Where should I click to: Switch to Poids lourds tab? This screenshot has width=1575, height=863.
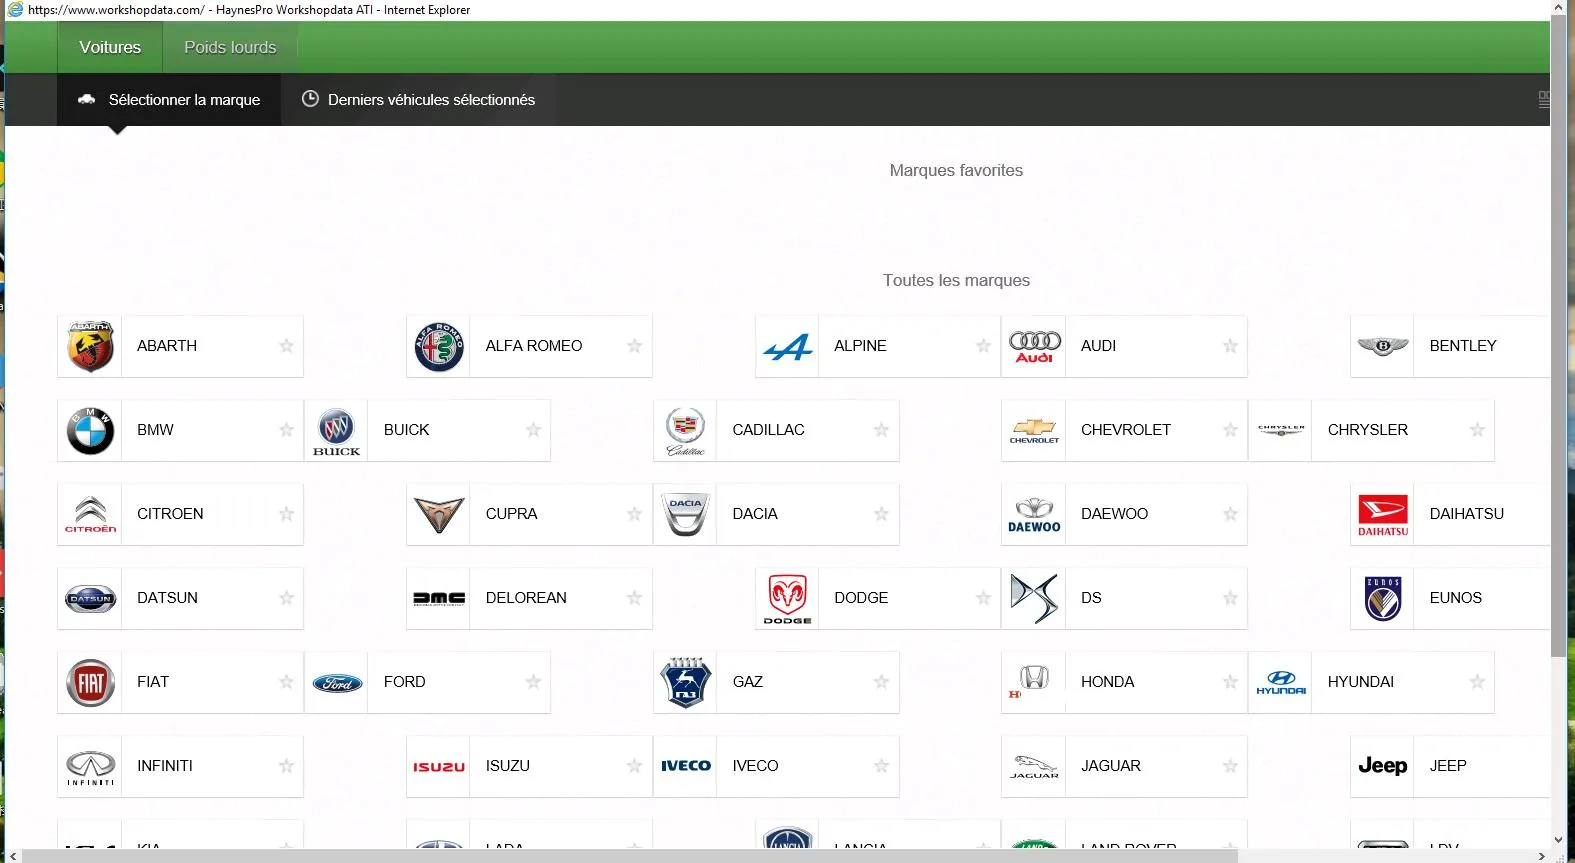pos(230,47)
